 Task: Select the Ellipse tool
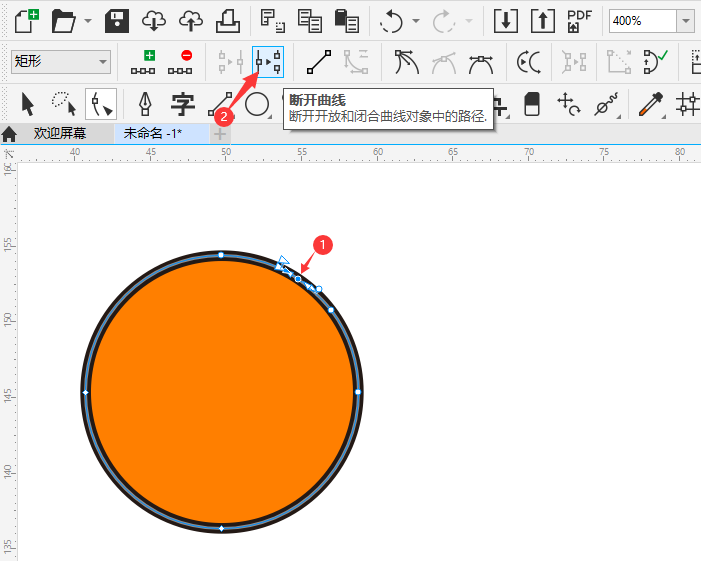pos(257,104)
